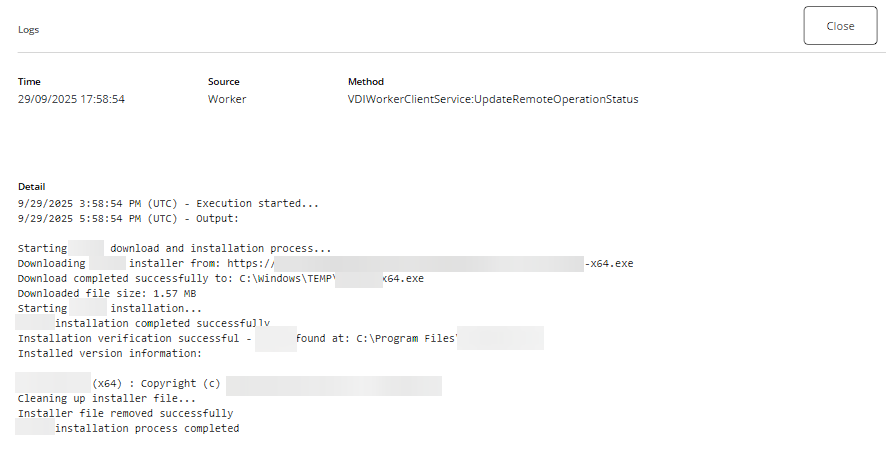Click the "download and installation process" line

(x=220, y=248)
